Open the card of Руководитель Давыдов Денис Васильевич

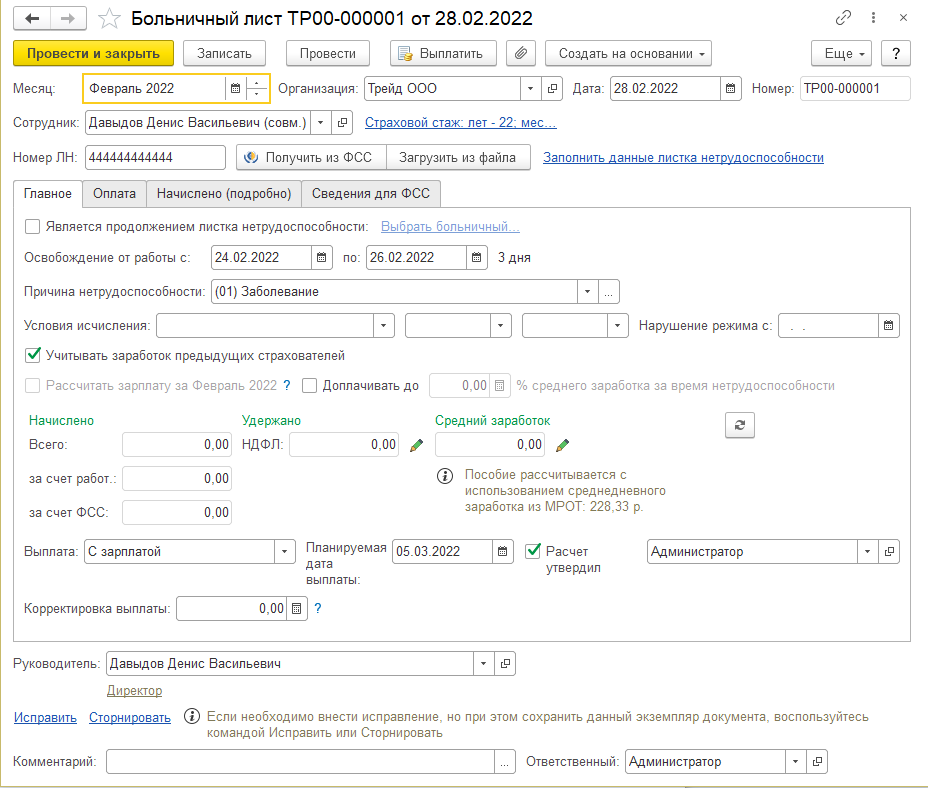505,664
